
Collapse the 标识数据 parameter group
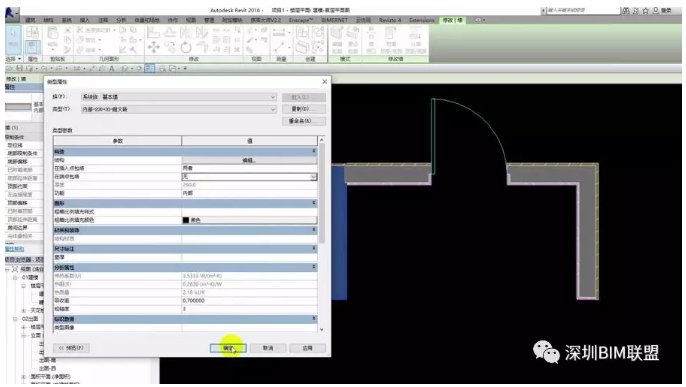point(314,319)
